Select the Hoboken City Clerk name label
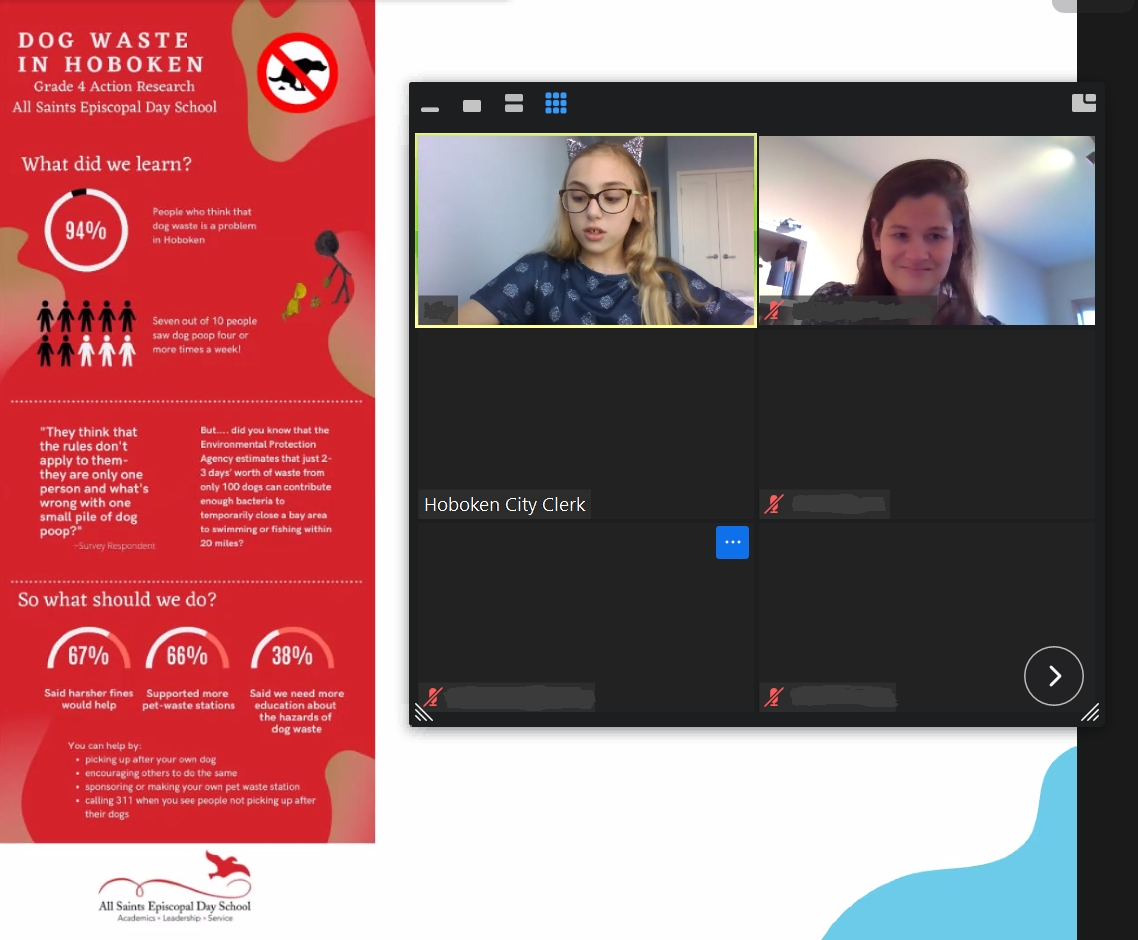Image resolution: width=1138 pixels, height=940 pixels. (x=504, y=505)
